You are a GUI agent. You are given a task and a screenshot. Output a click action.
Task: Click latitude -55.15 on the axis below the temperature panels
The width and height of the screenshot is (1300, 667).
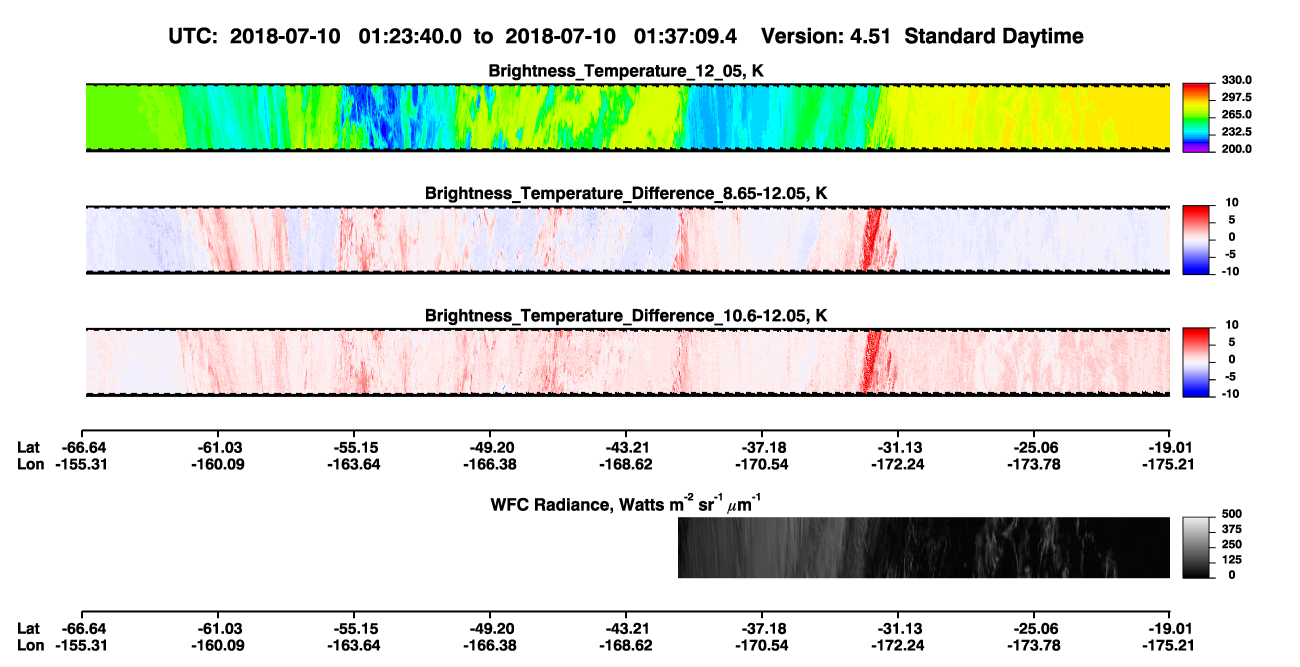pyautogui.click(x=354, y=447)
